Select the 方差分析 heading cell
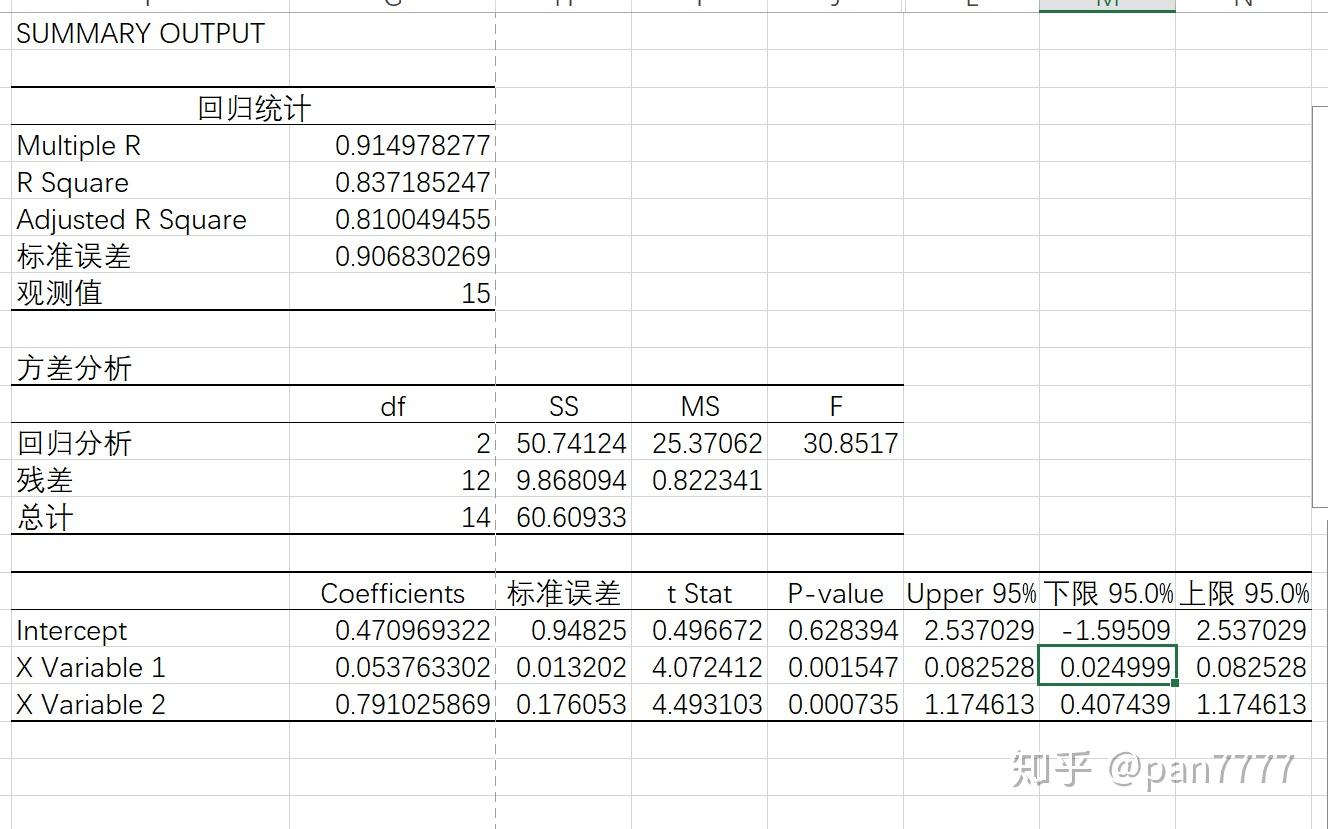Screen dimensions: 1328x829 point(74,369)
